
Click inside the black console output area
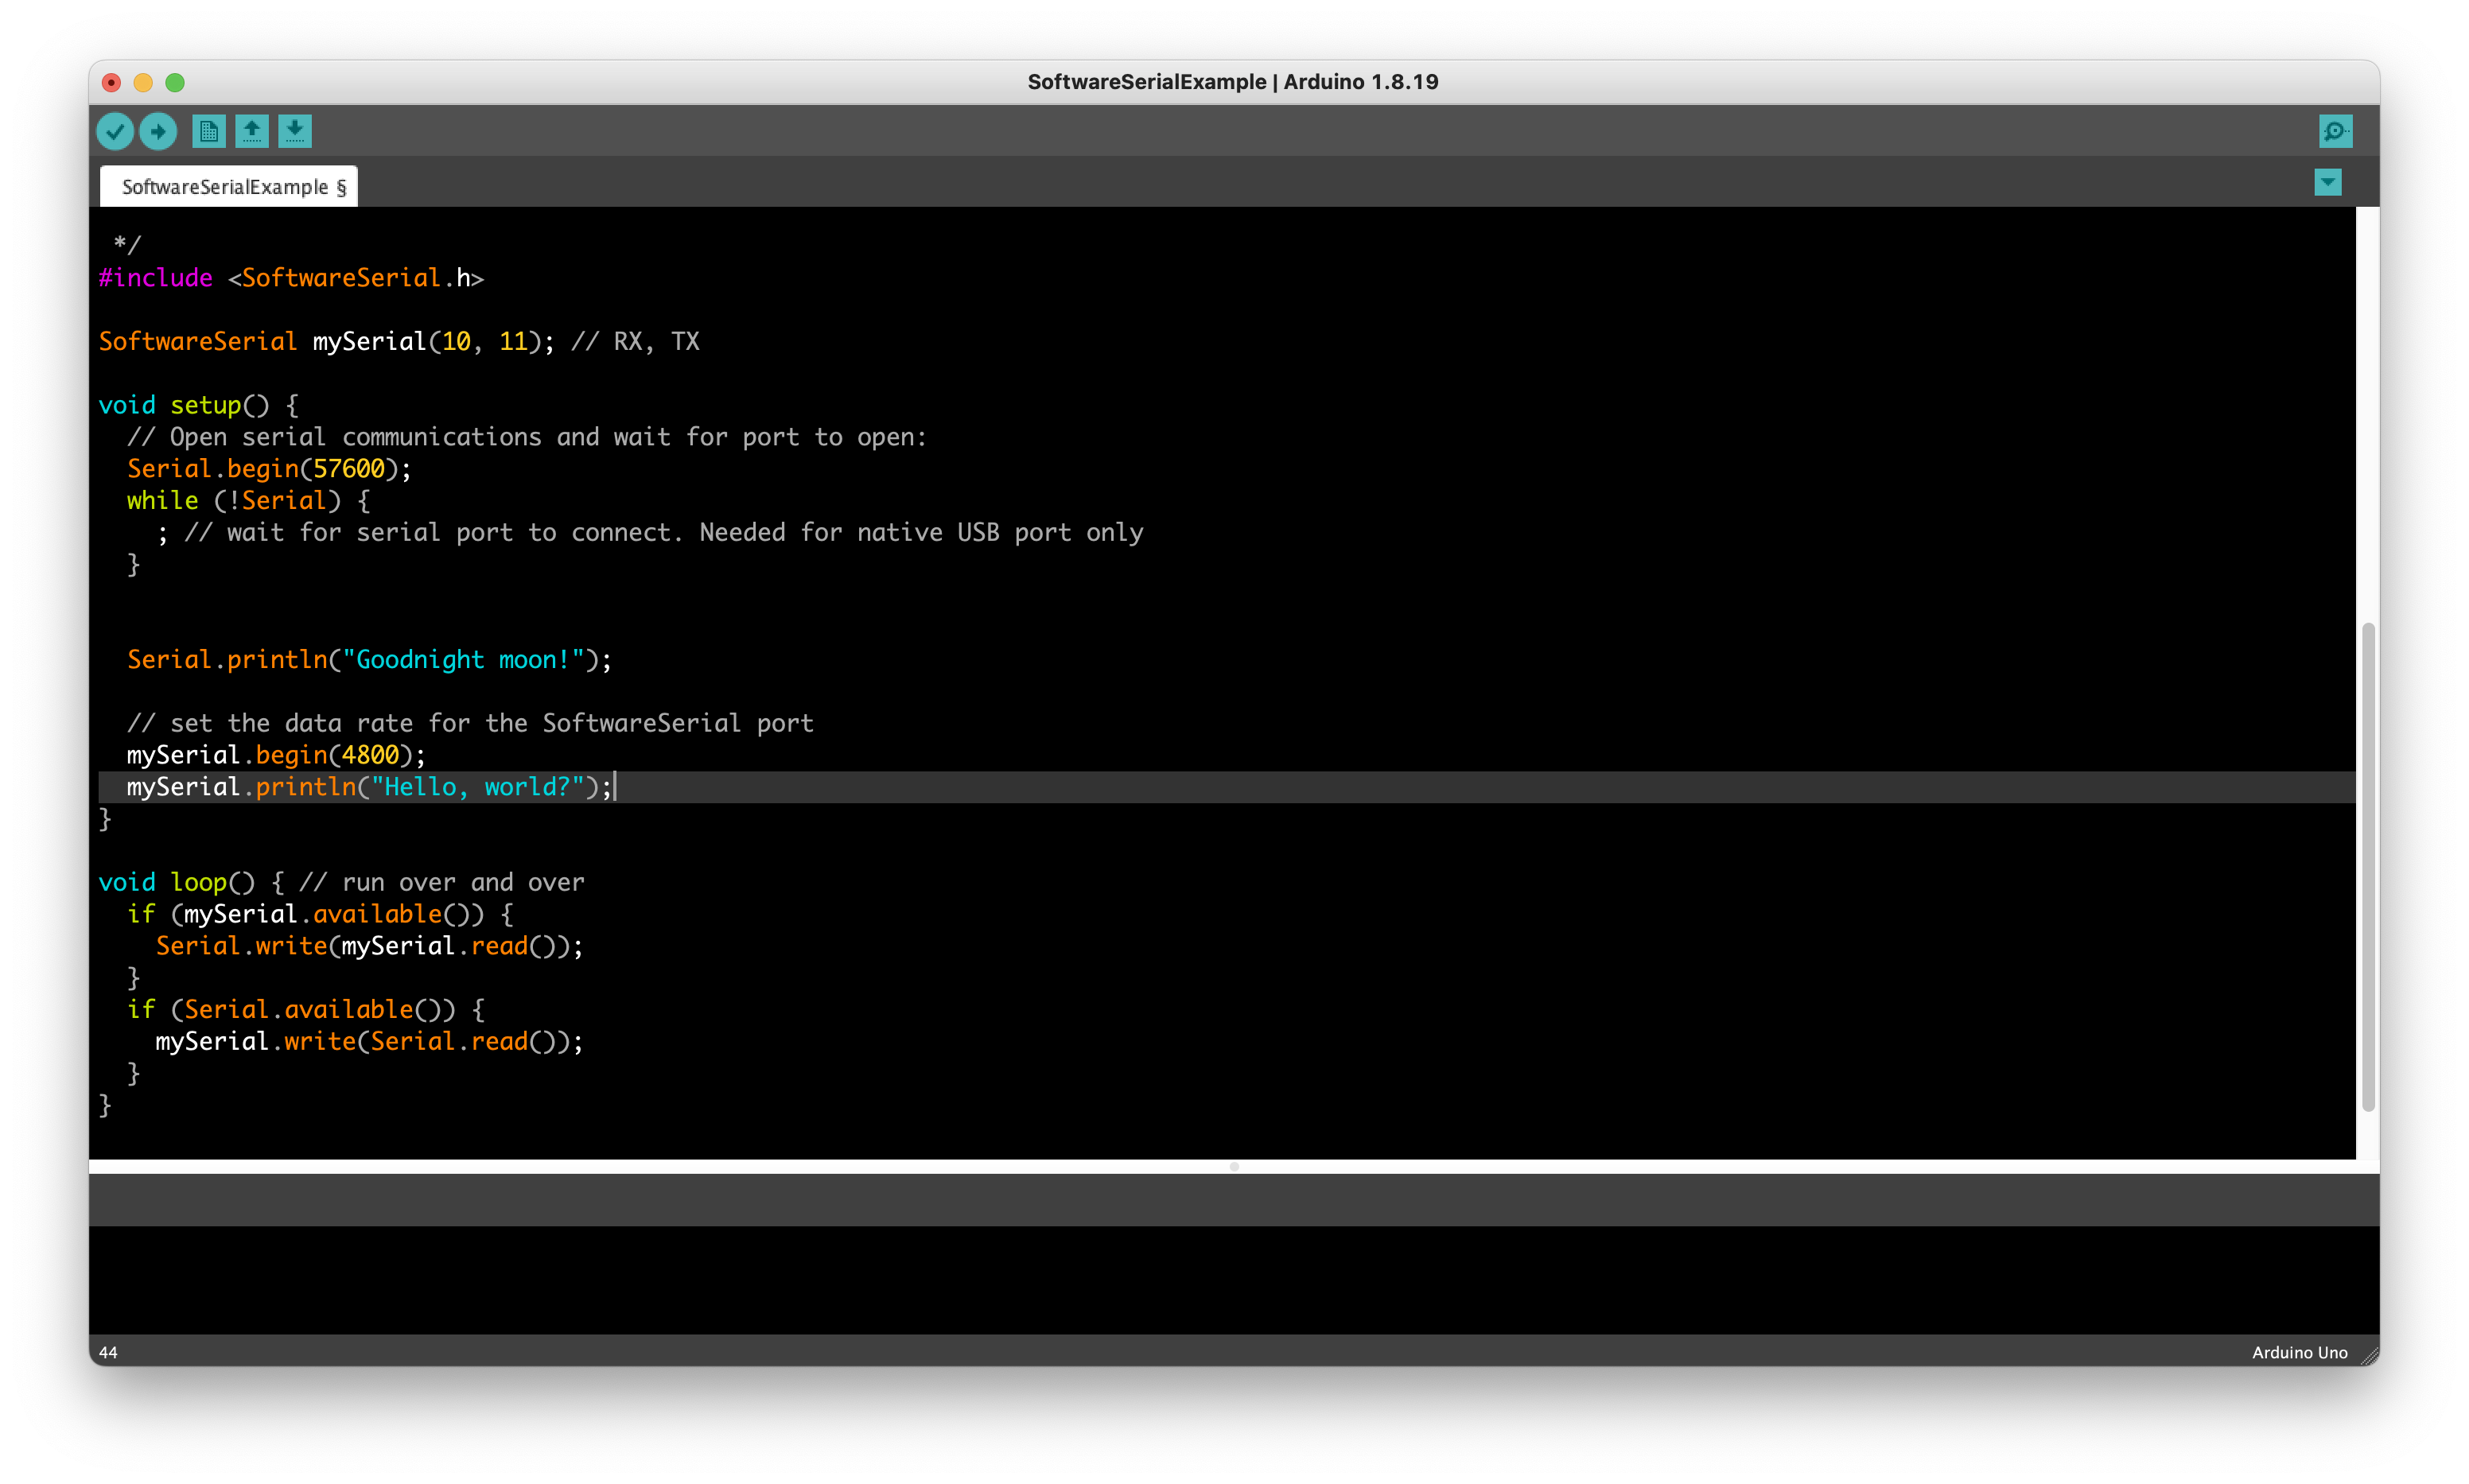1234,1280
